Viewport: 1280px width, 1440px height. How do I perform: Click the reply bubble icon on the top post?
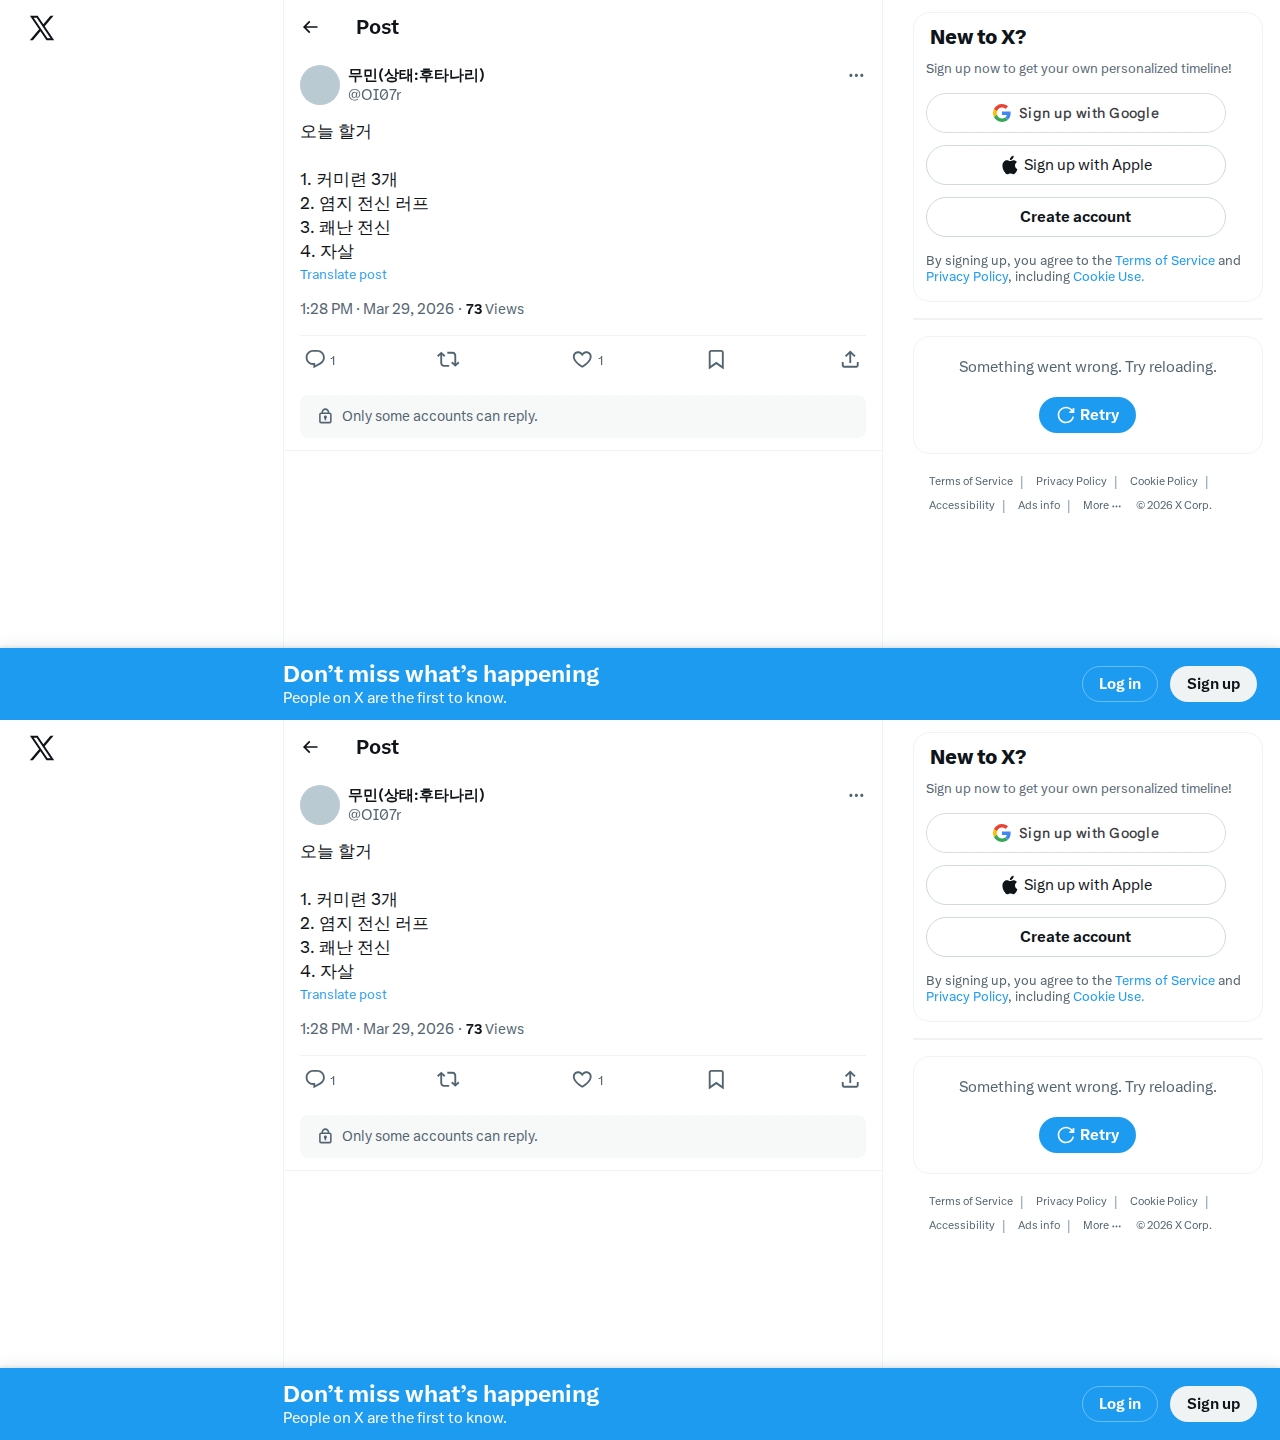[x=315, y=359]
